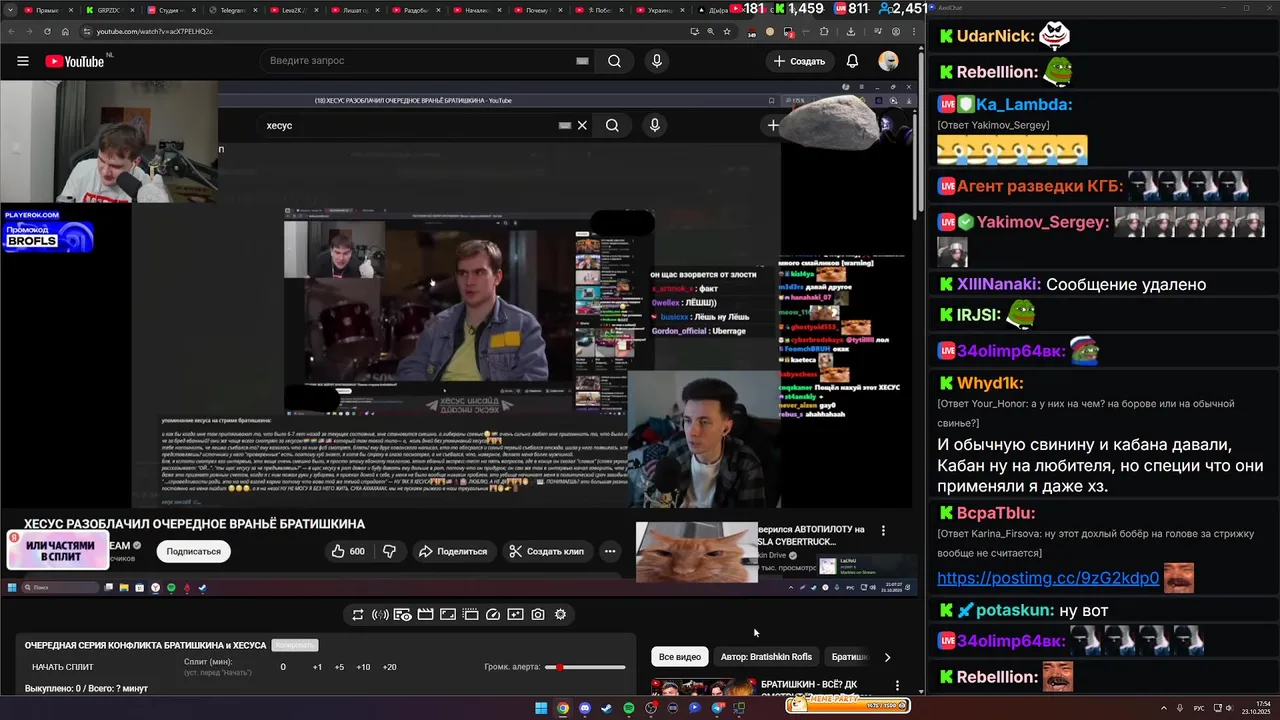Open Steam from the taskbar

606,708
